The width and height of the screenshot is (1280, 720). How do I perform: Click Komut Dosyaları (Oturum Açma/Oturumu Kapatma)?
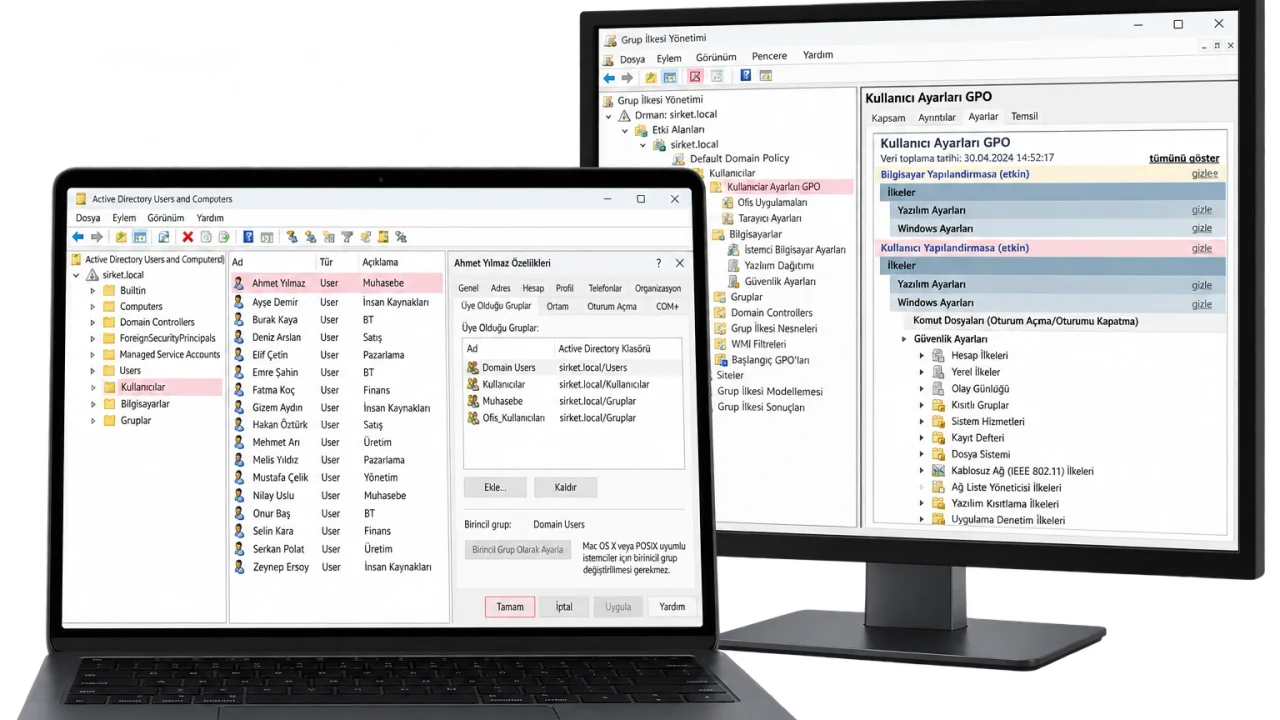1025,322
